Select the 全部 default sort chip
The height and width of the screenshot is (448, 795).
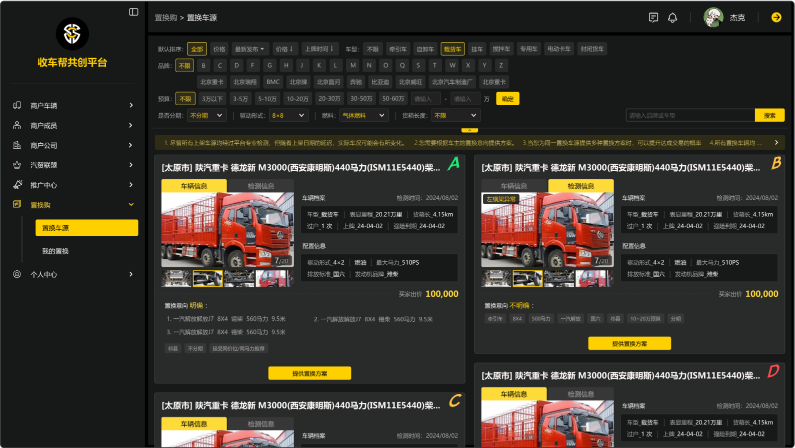pyautogui.click(x=197, y=49)
